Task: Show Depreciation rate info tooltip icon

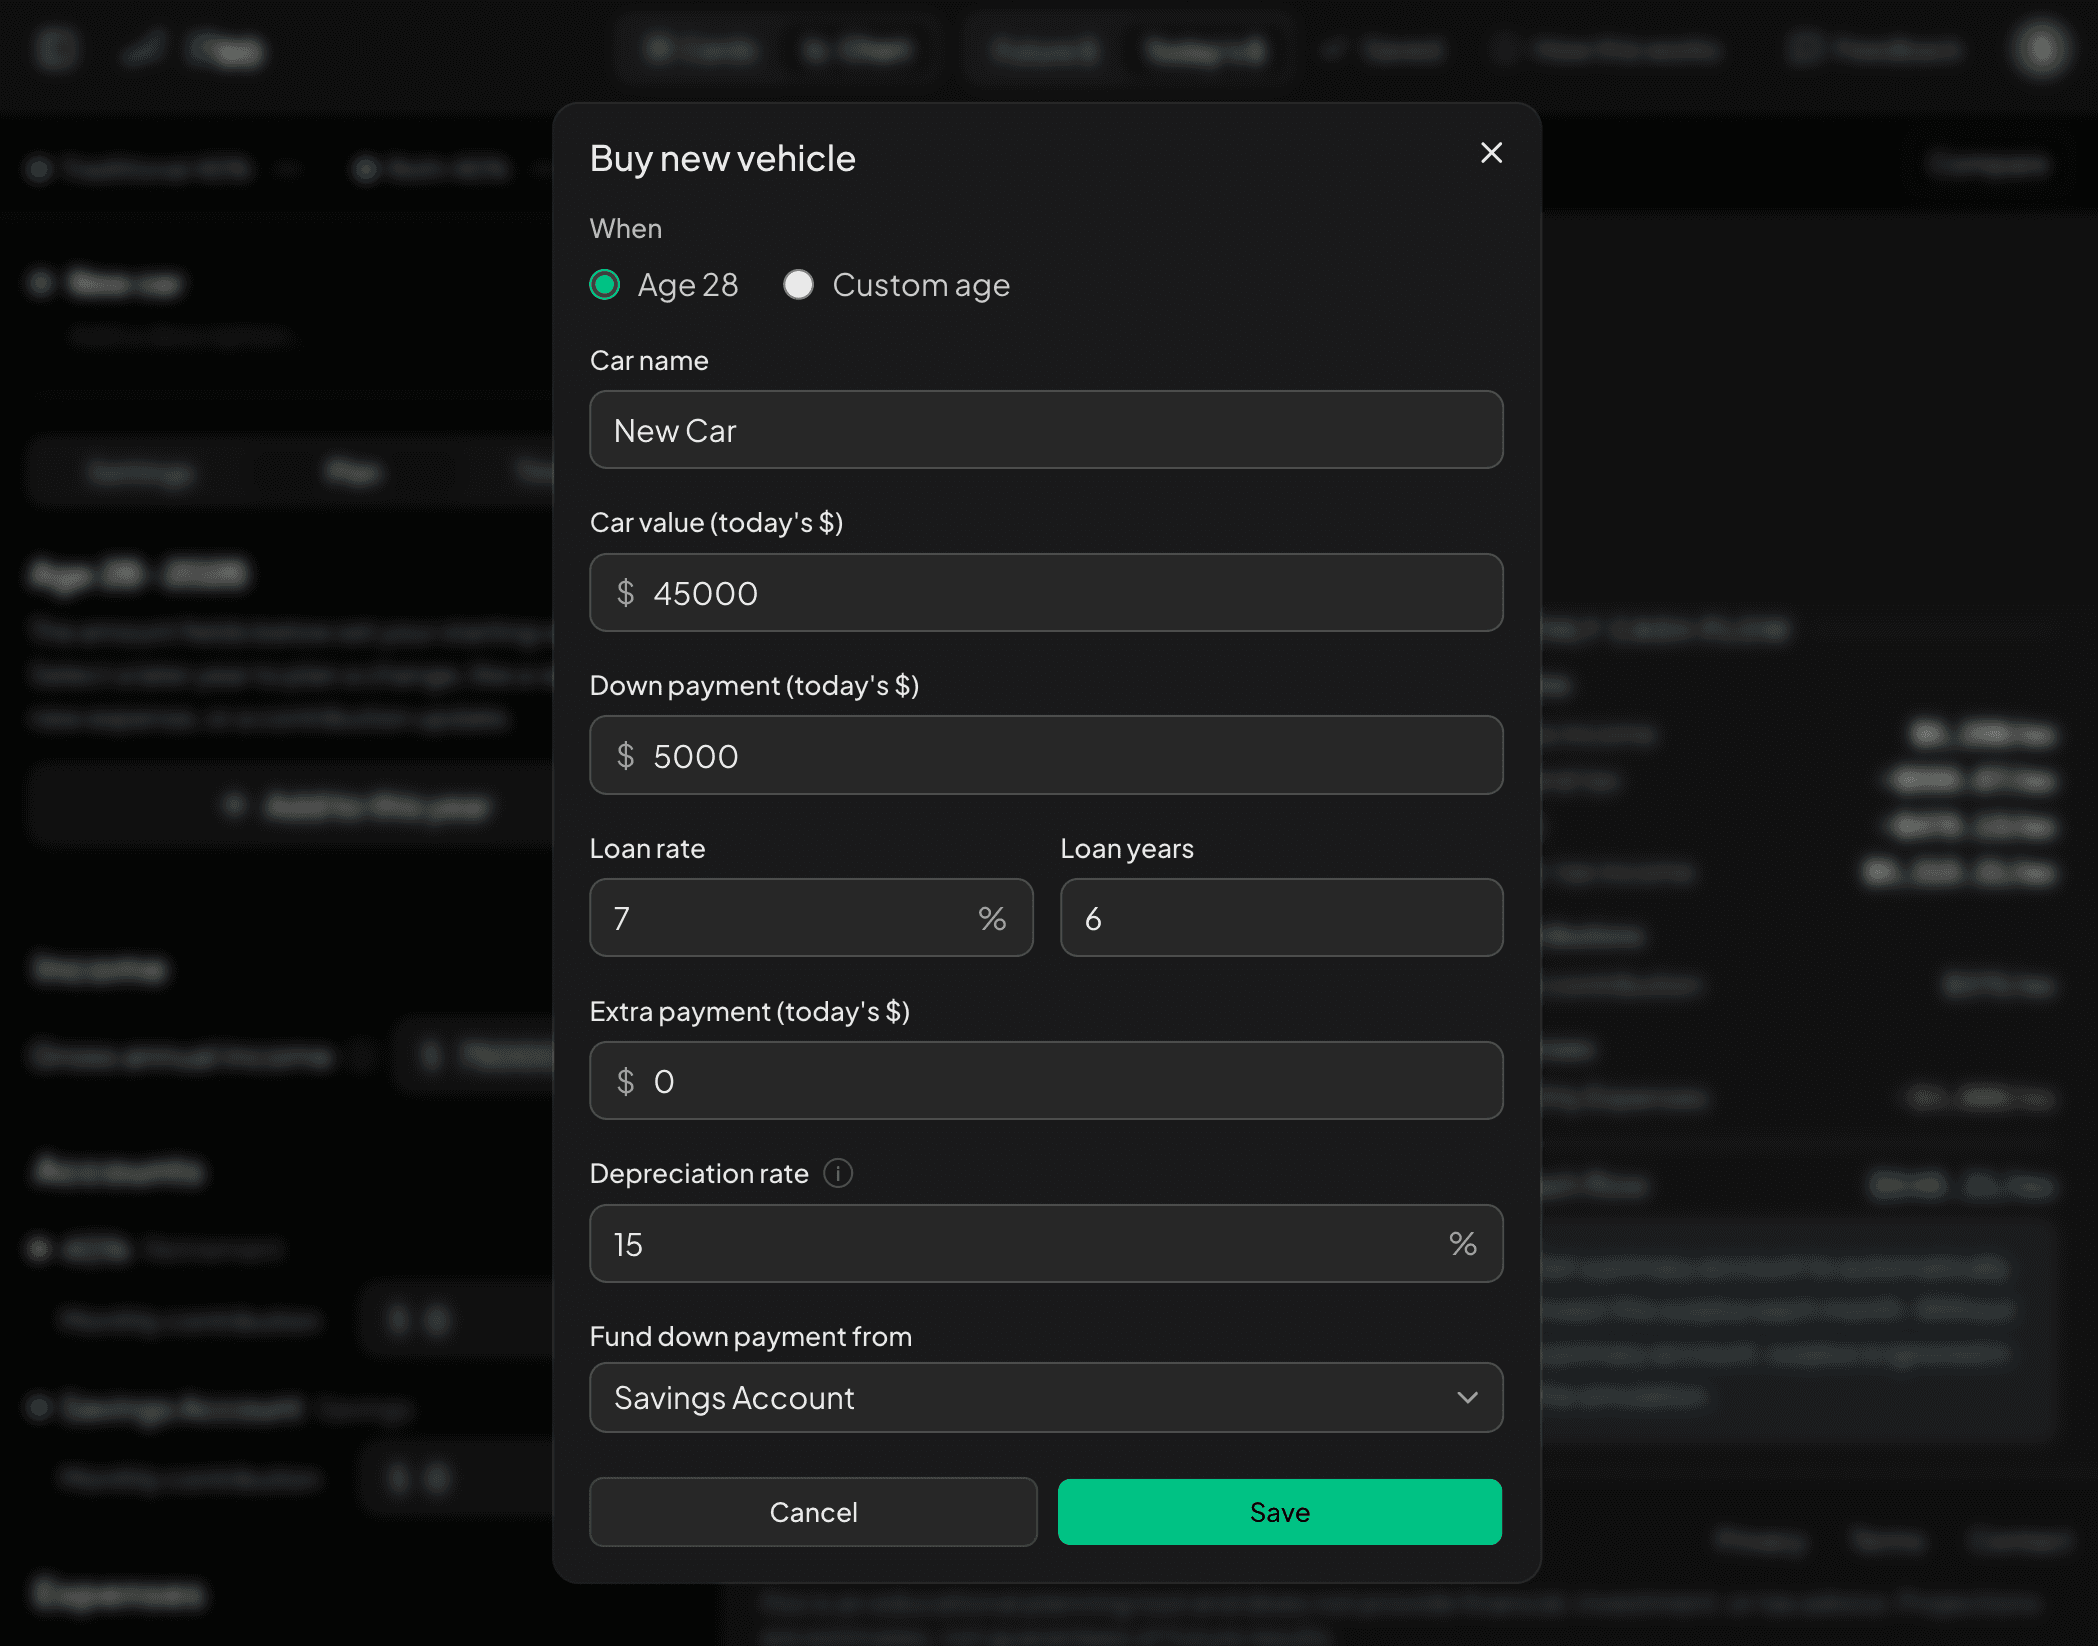Action: (x=838, y=1173)
